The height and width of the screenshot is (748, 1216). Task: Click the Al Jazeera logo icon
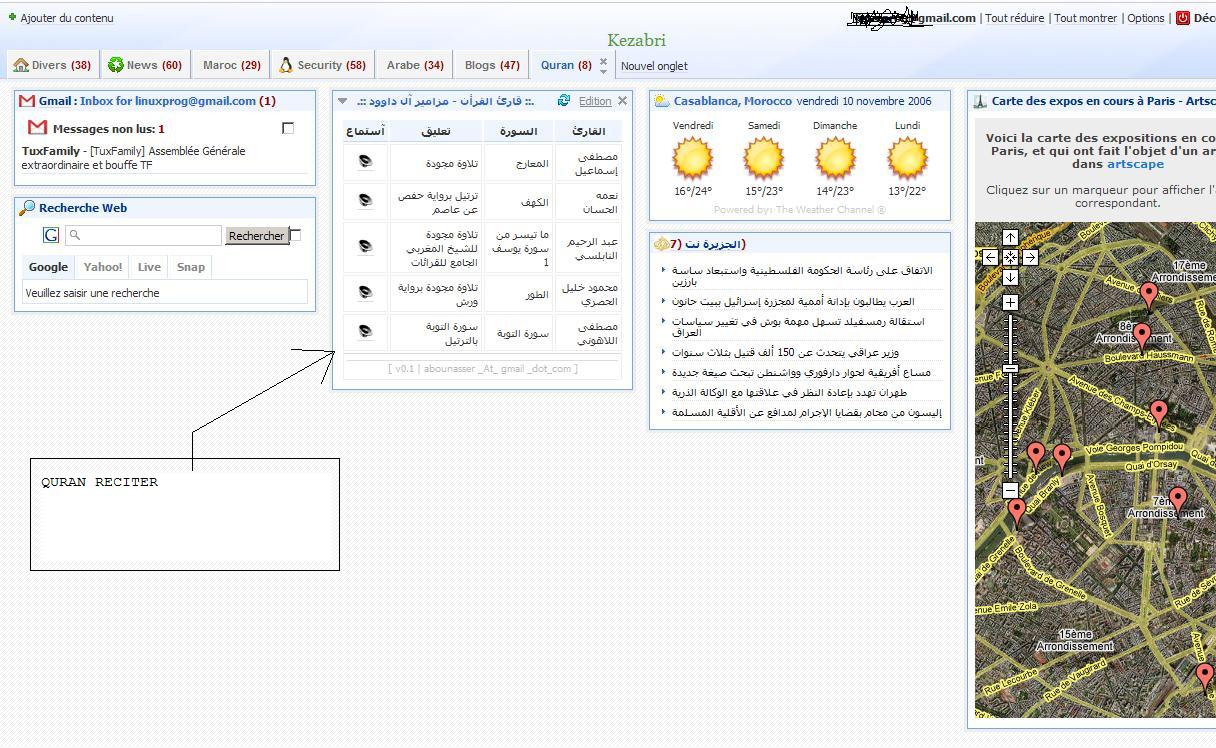661,244
